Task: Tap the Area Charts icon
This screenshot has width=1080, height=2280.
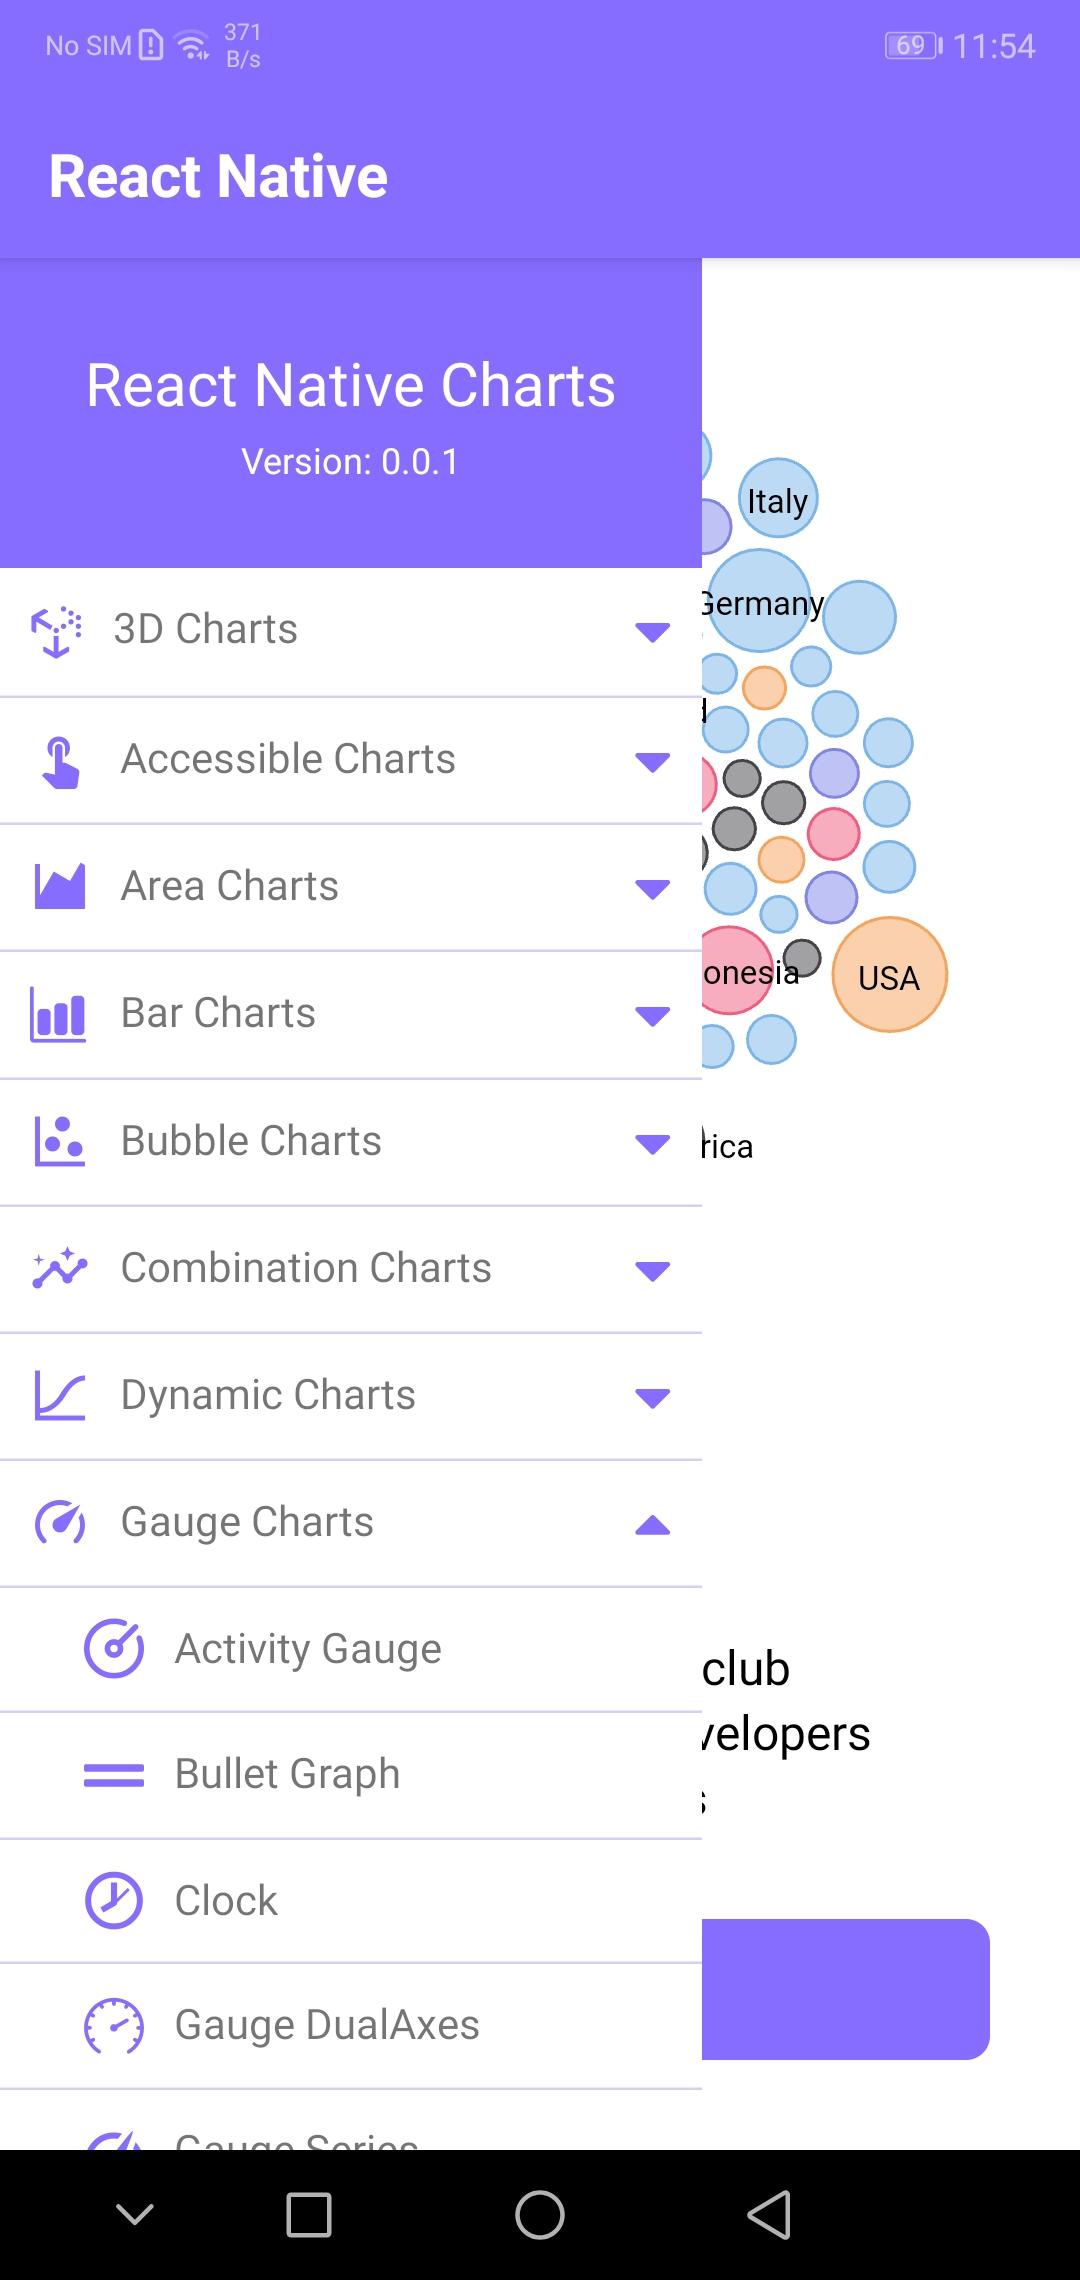Action: pos(60,886)
